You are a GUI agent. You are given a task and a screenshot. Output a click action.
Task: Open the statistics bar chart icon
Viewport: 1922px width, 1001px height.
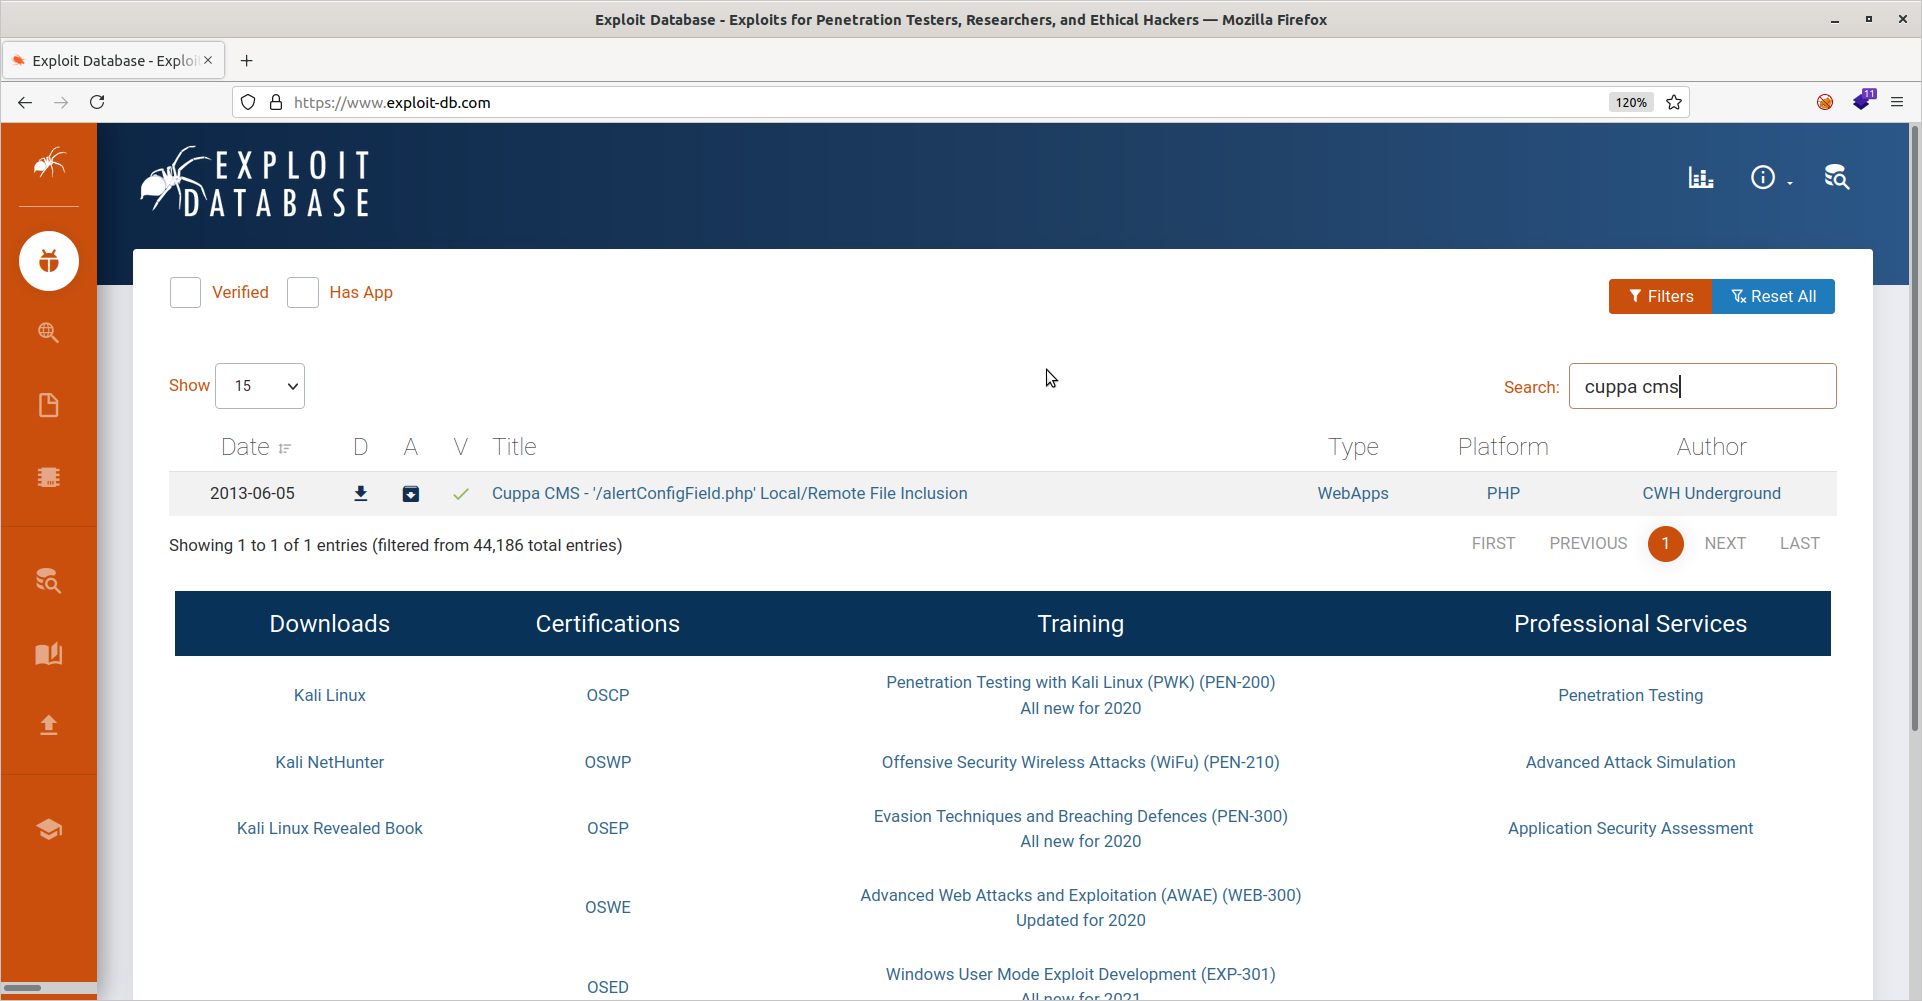[1701, 178]
